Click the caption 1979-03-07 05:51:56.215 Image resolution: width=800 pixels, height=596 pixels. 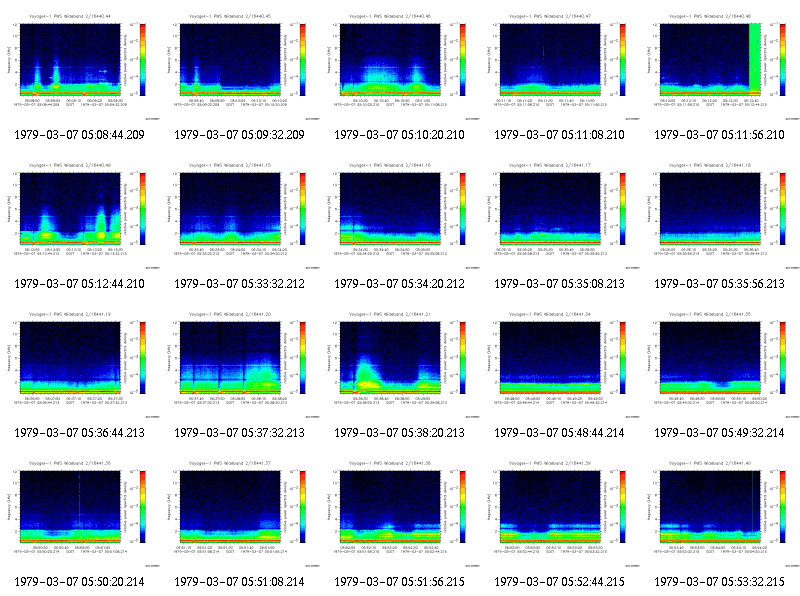[x=399, y=582]
